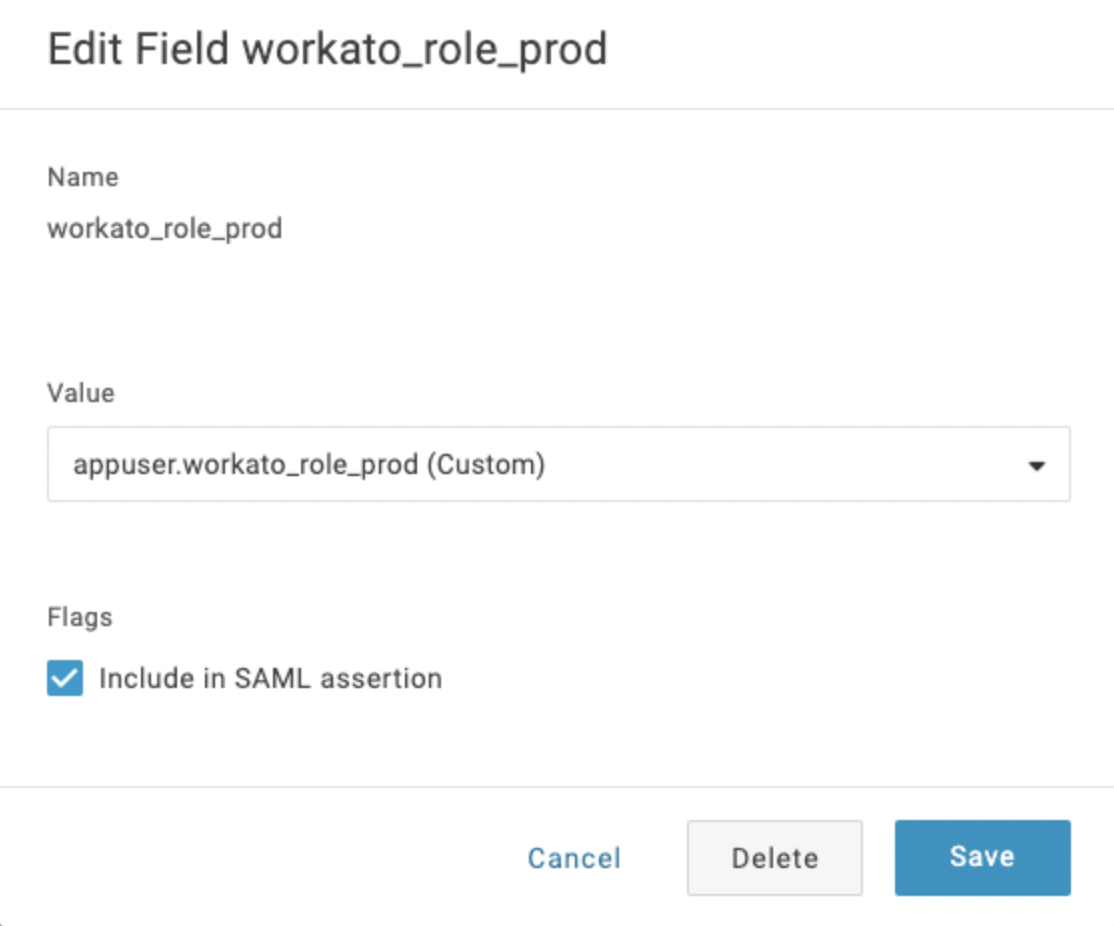Uncheck the Include in SAML assertion checkbox
Viewport: 1114px width, 926px height.
pos(65,679)
